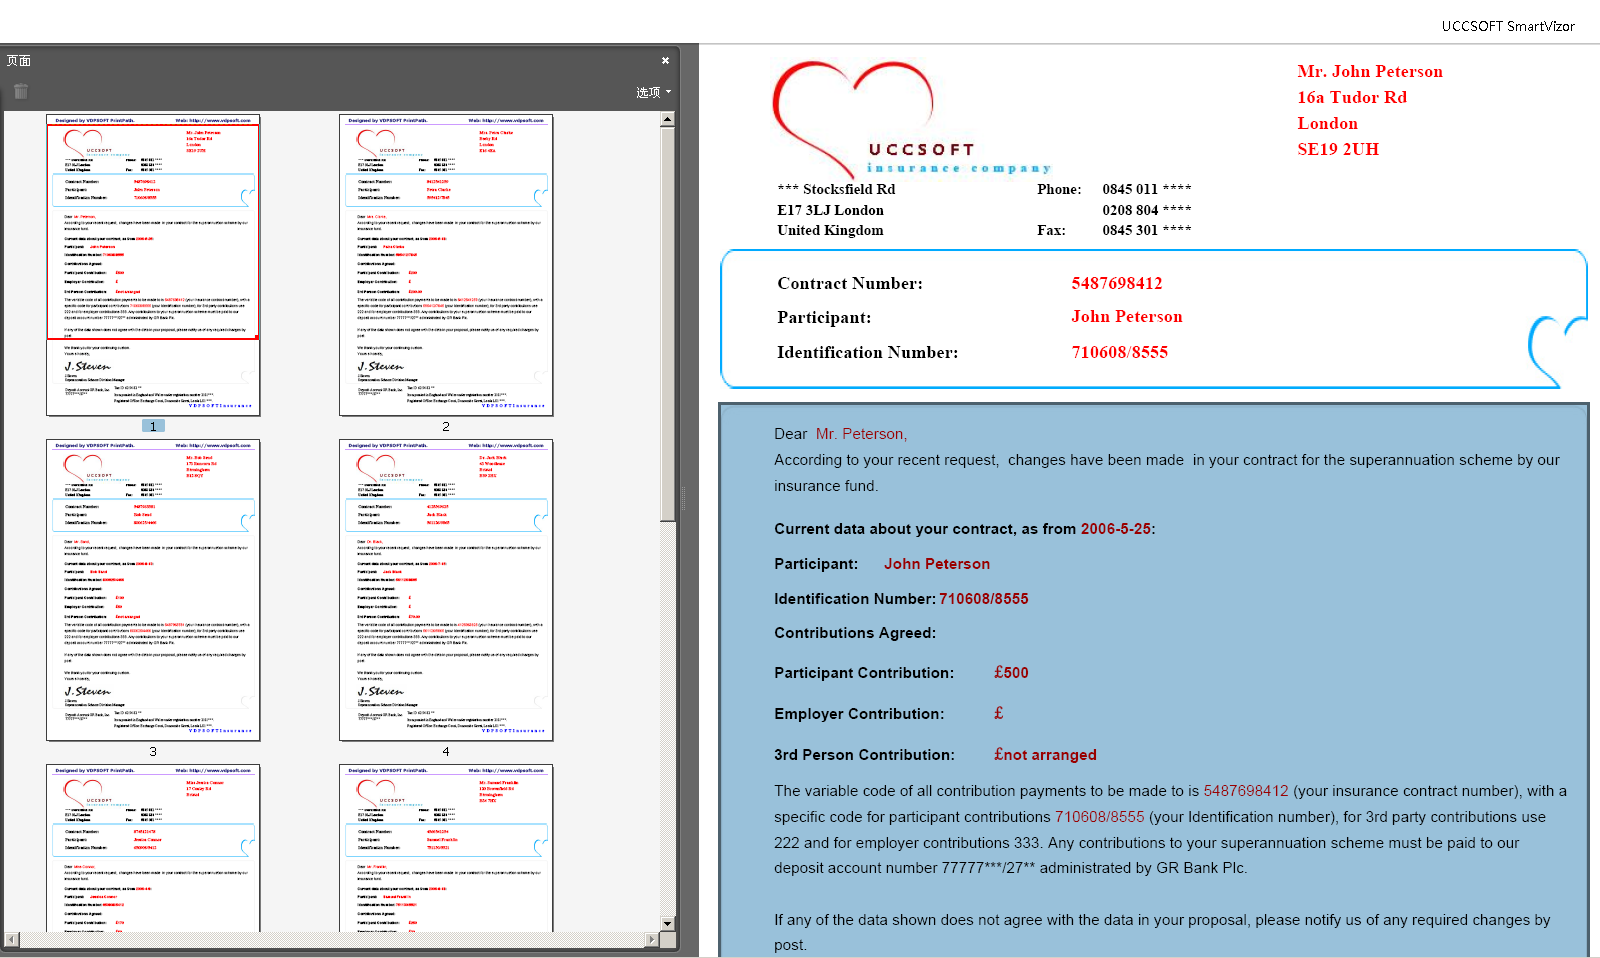Select page 1 thumbnail

(153, 265)
